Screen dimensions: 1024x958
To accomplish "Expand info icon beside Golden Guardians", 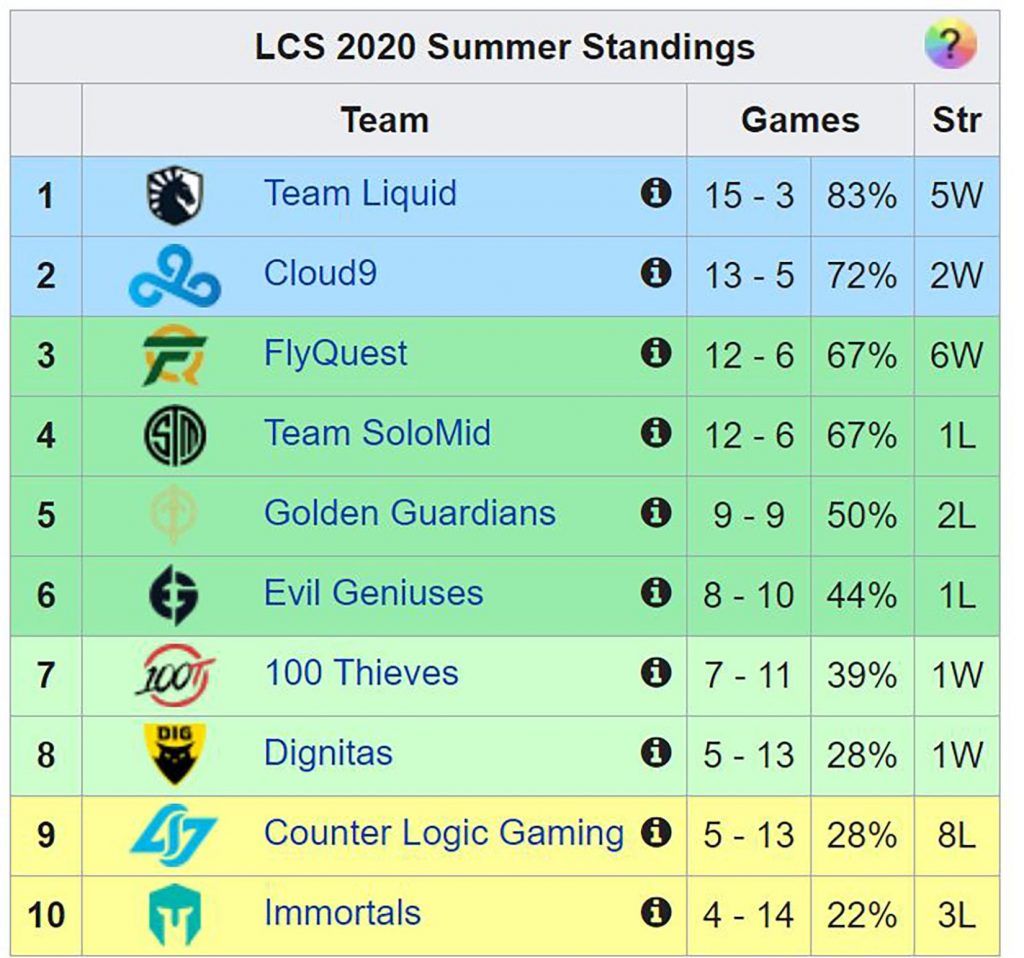I will (x=655, y=512).
